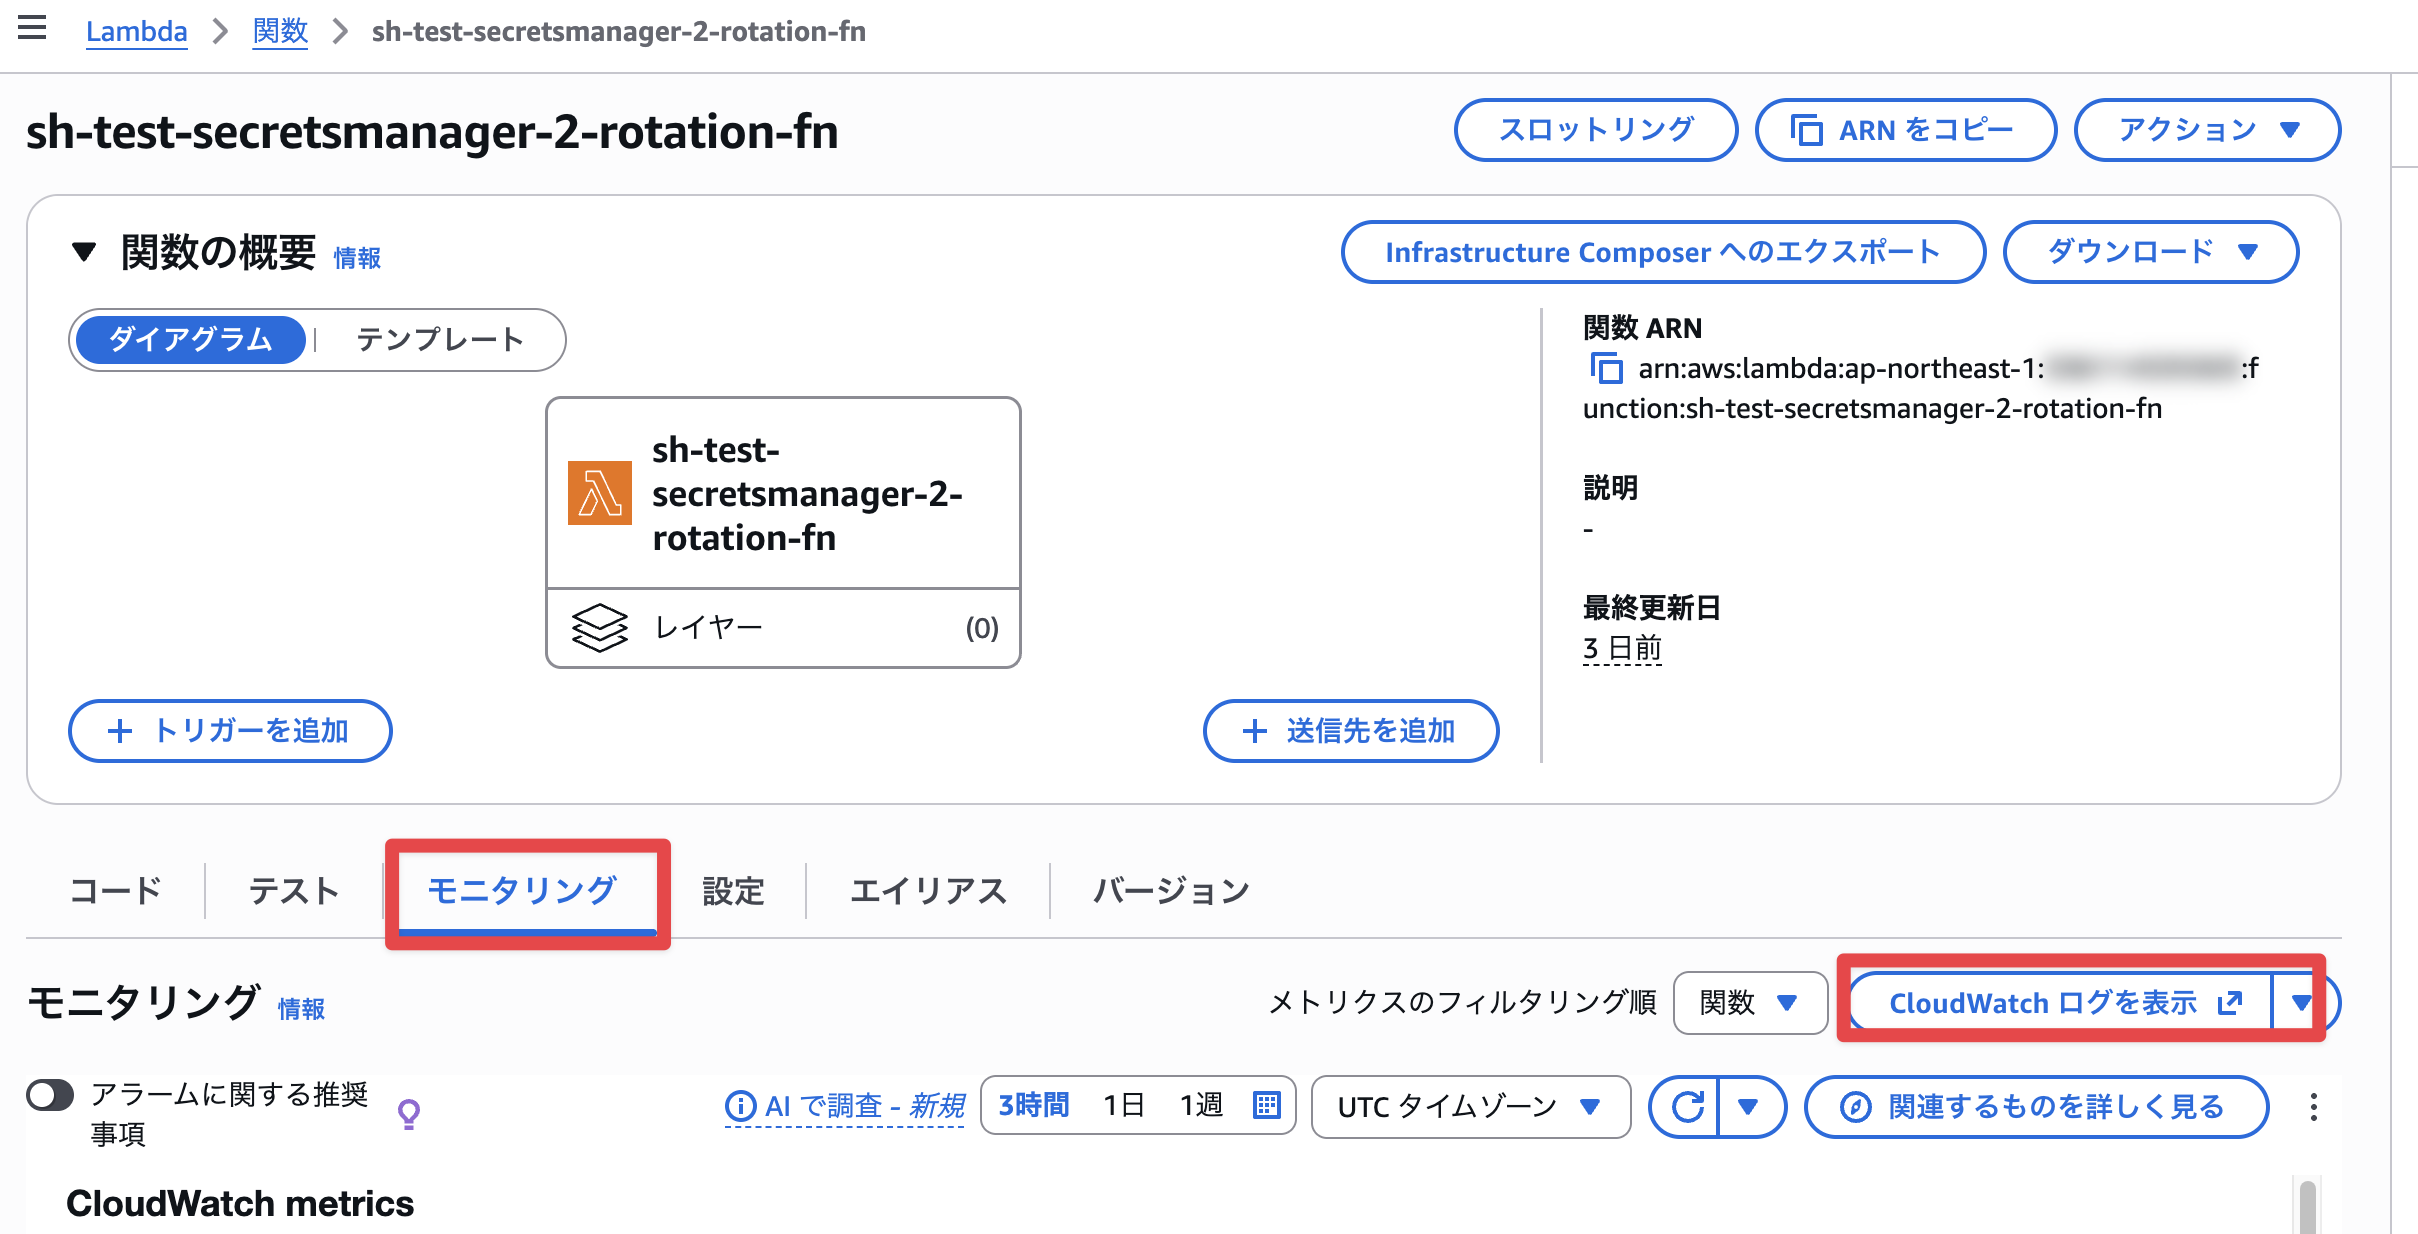Click the 送信先を追加 button
The height and width of the screenshot is (1234, 2418).
1351,731
